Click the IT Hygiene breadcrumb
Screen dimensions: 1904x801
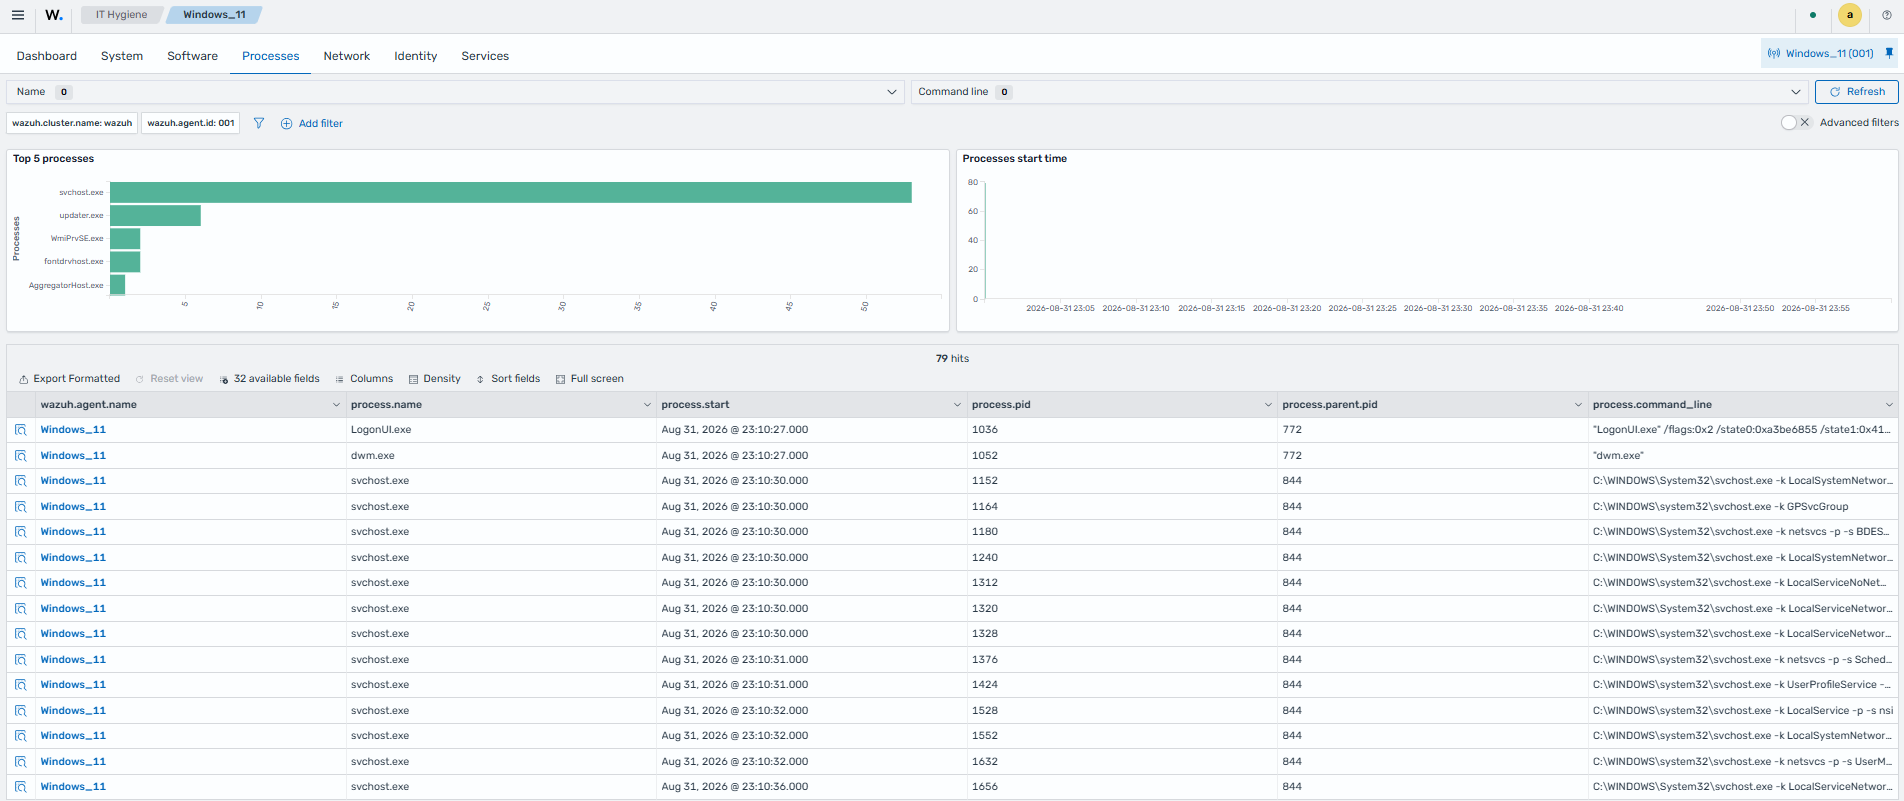121,15
